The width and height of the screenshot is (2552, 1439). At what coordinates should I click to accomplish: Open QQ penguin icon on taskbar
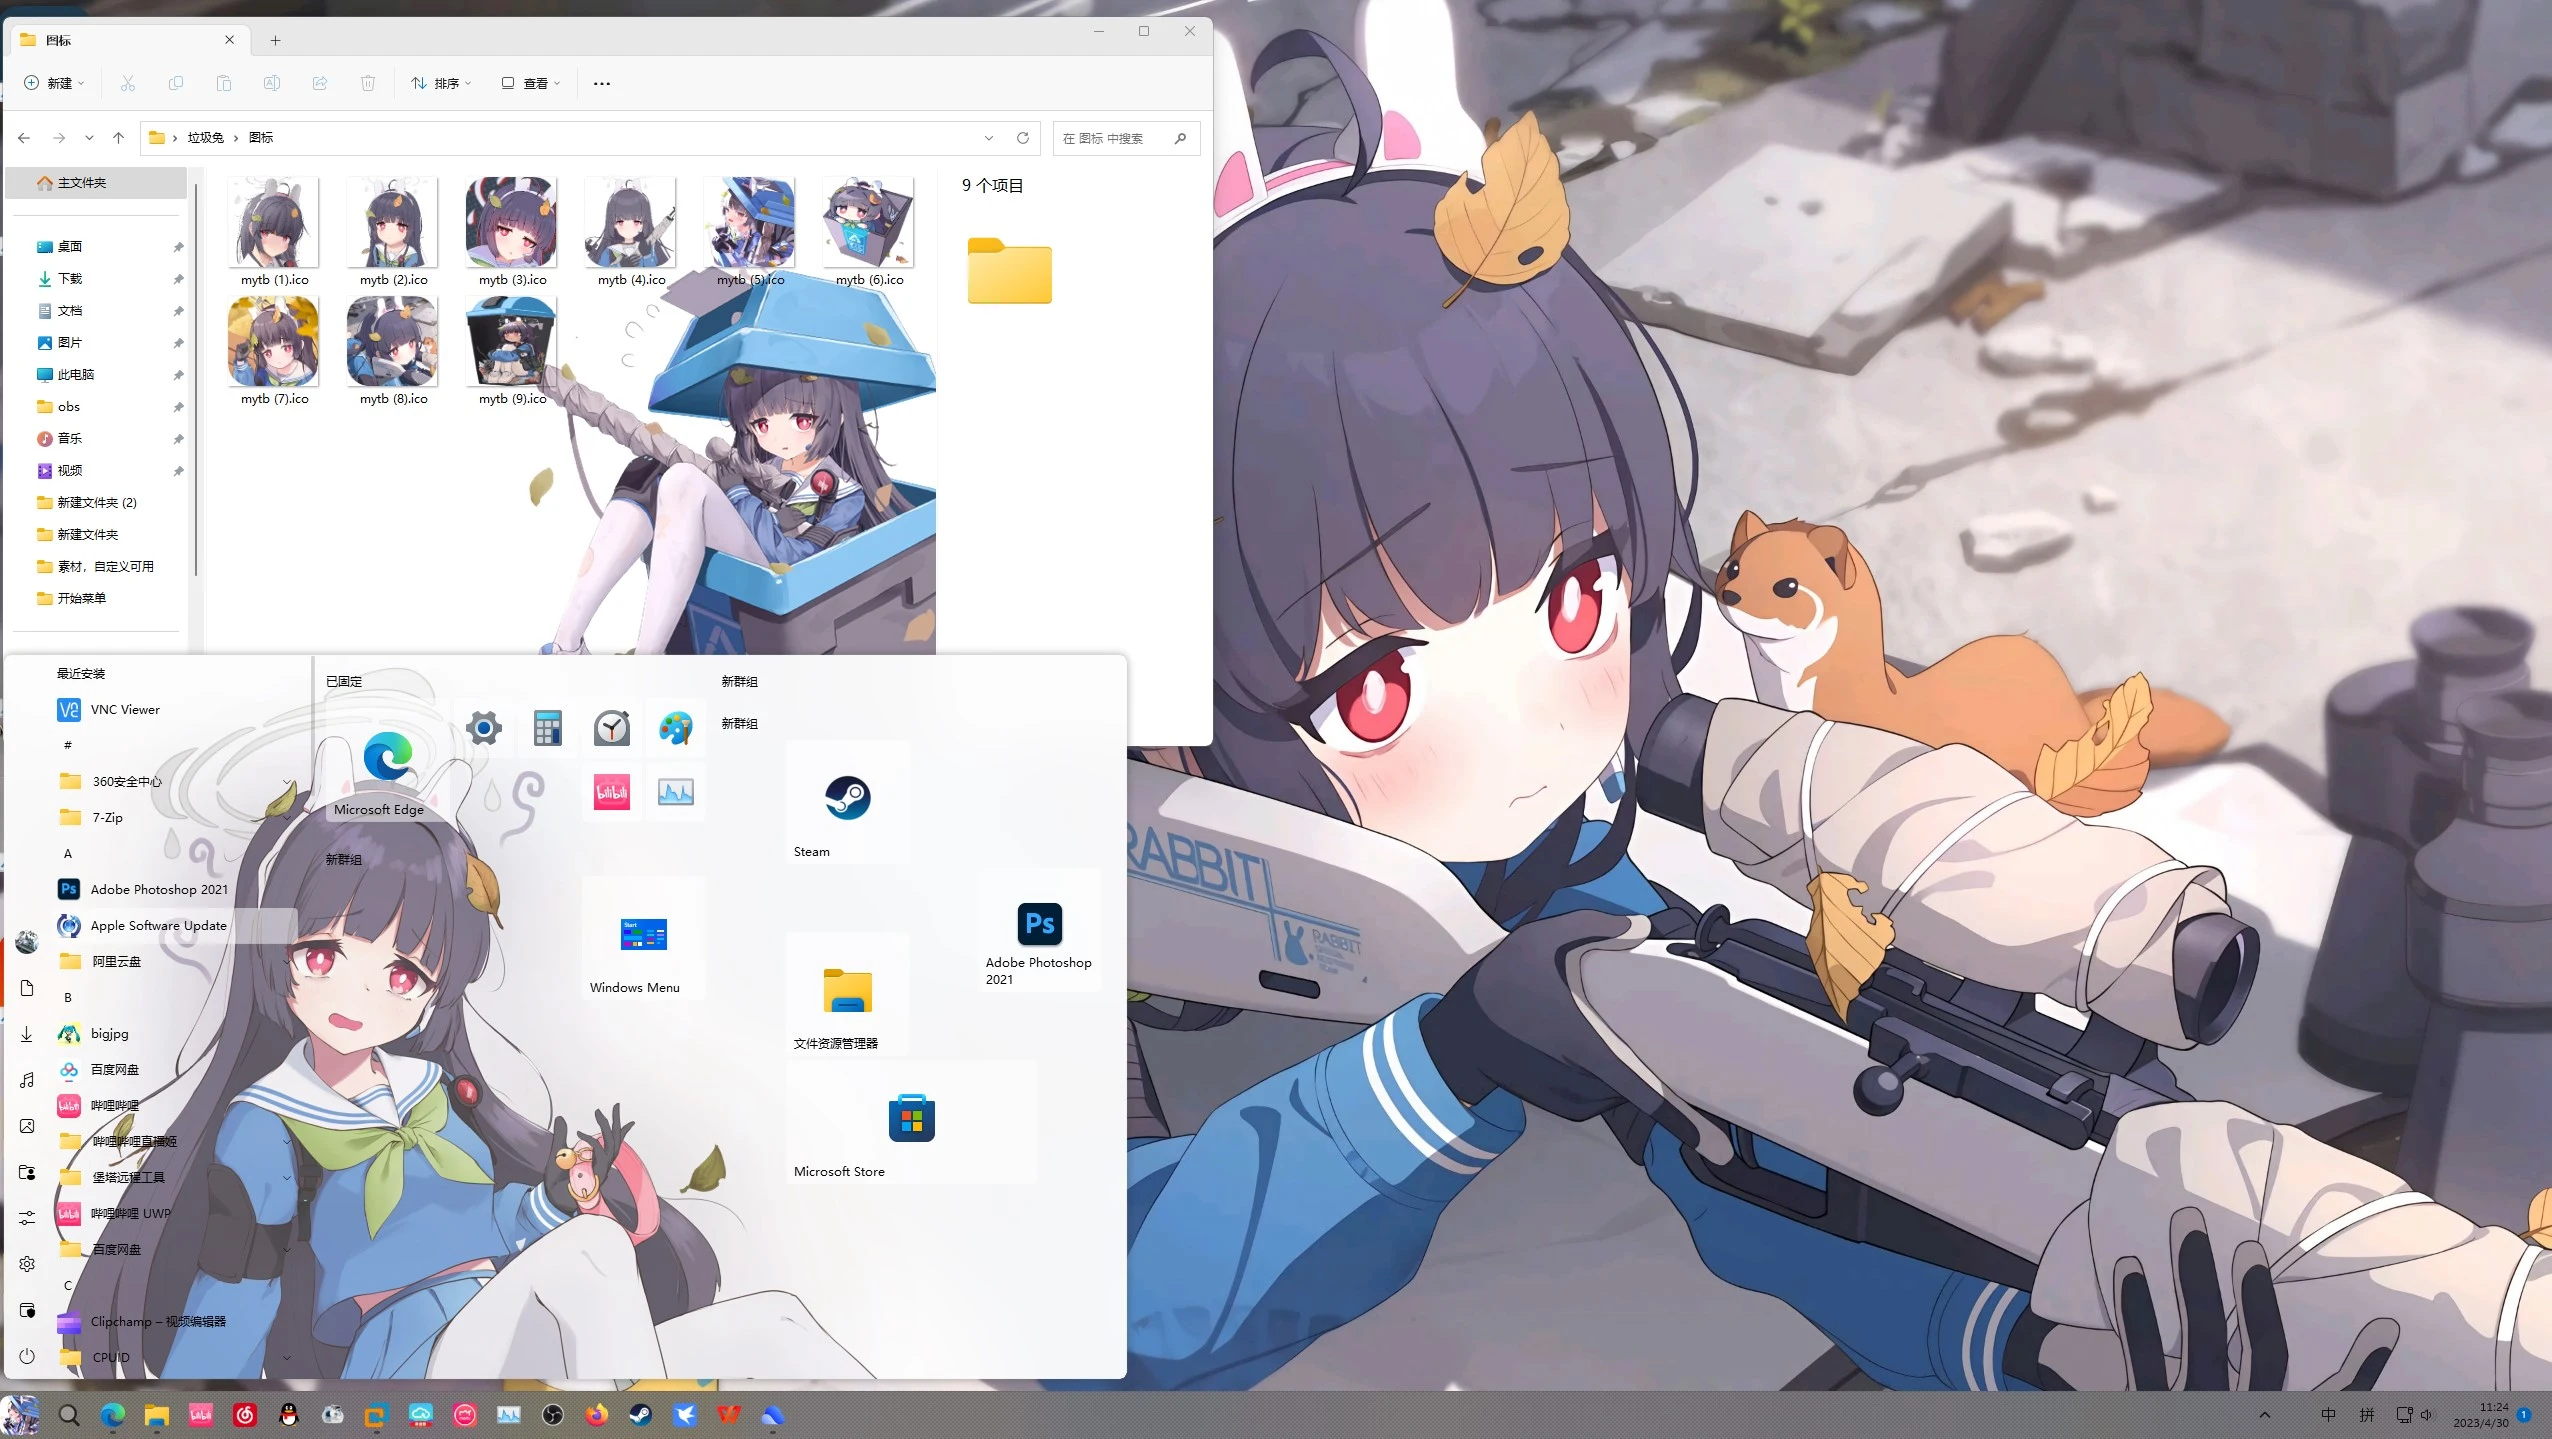click(x=289, y=1415)
